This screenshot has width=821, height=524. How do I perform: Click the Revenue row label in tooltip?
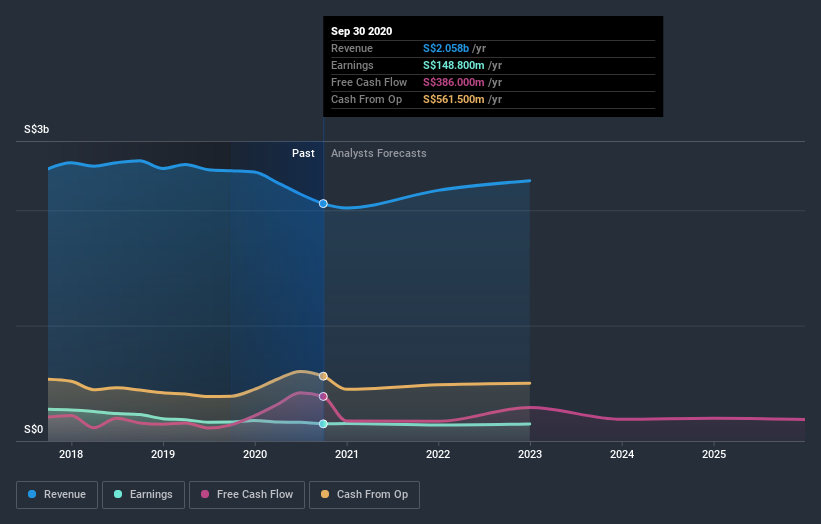pyautogui.click(x=352, y=48)
